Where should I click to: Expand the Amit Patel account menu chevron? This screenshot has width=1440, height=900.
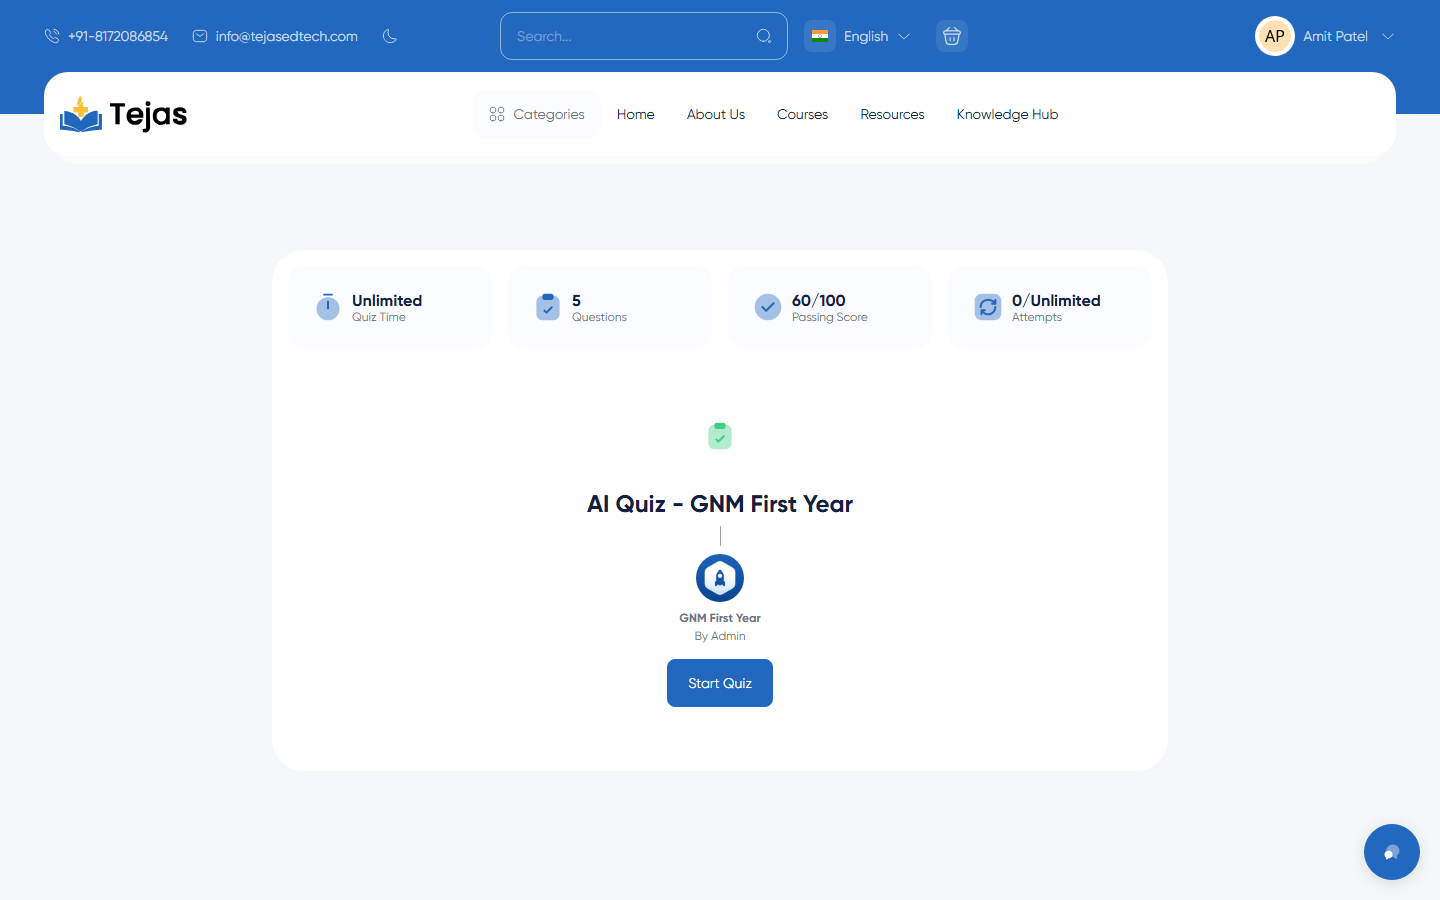pyautogui.click(x=1388, y=37)
